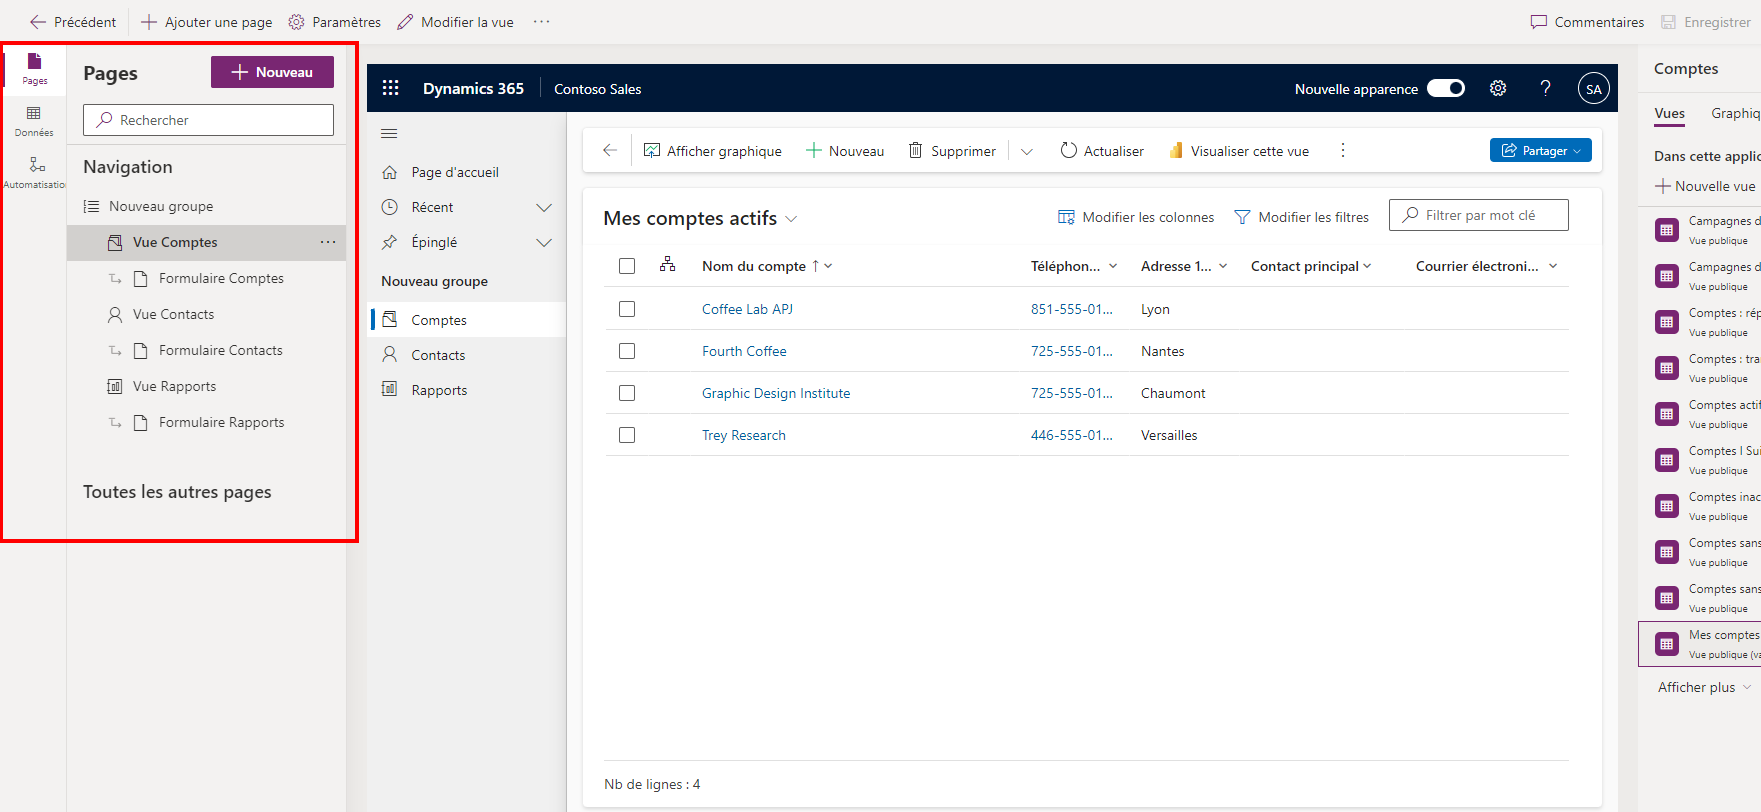Go back with the Précédent arrow
Screen dimensions: 1761x812
point(72,22)
